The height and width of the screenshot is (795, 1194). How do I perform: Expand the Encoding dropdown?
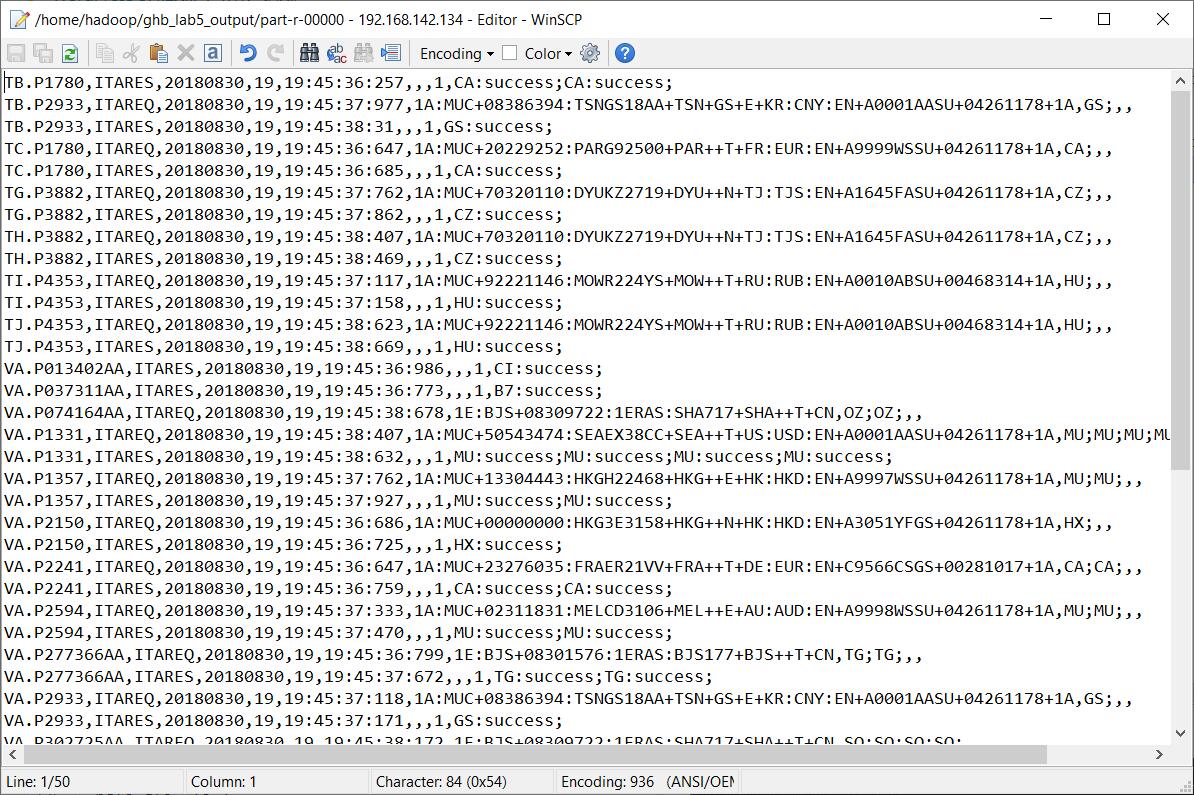457,53
